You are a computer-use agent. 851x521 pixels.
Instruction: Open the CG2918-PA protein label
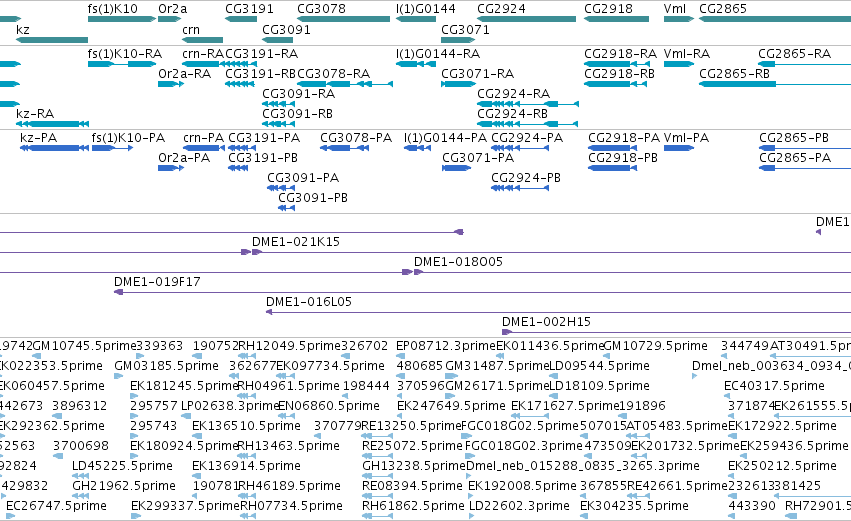click(x=624, y=138)
